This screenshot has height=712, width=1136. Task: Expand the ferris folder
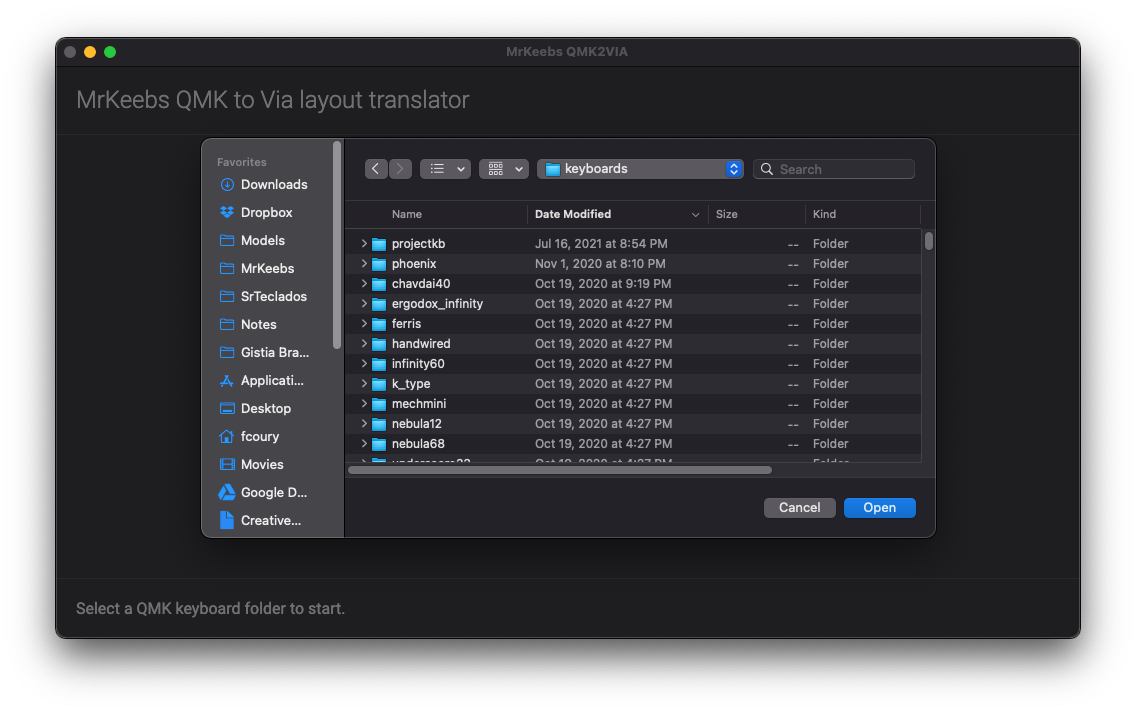click(x=364, y=324)
